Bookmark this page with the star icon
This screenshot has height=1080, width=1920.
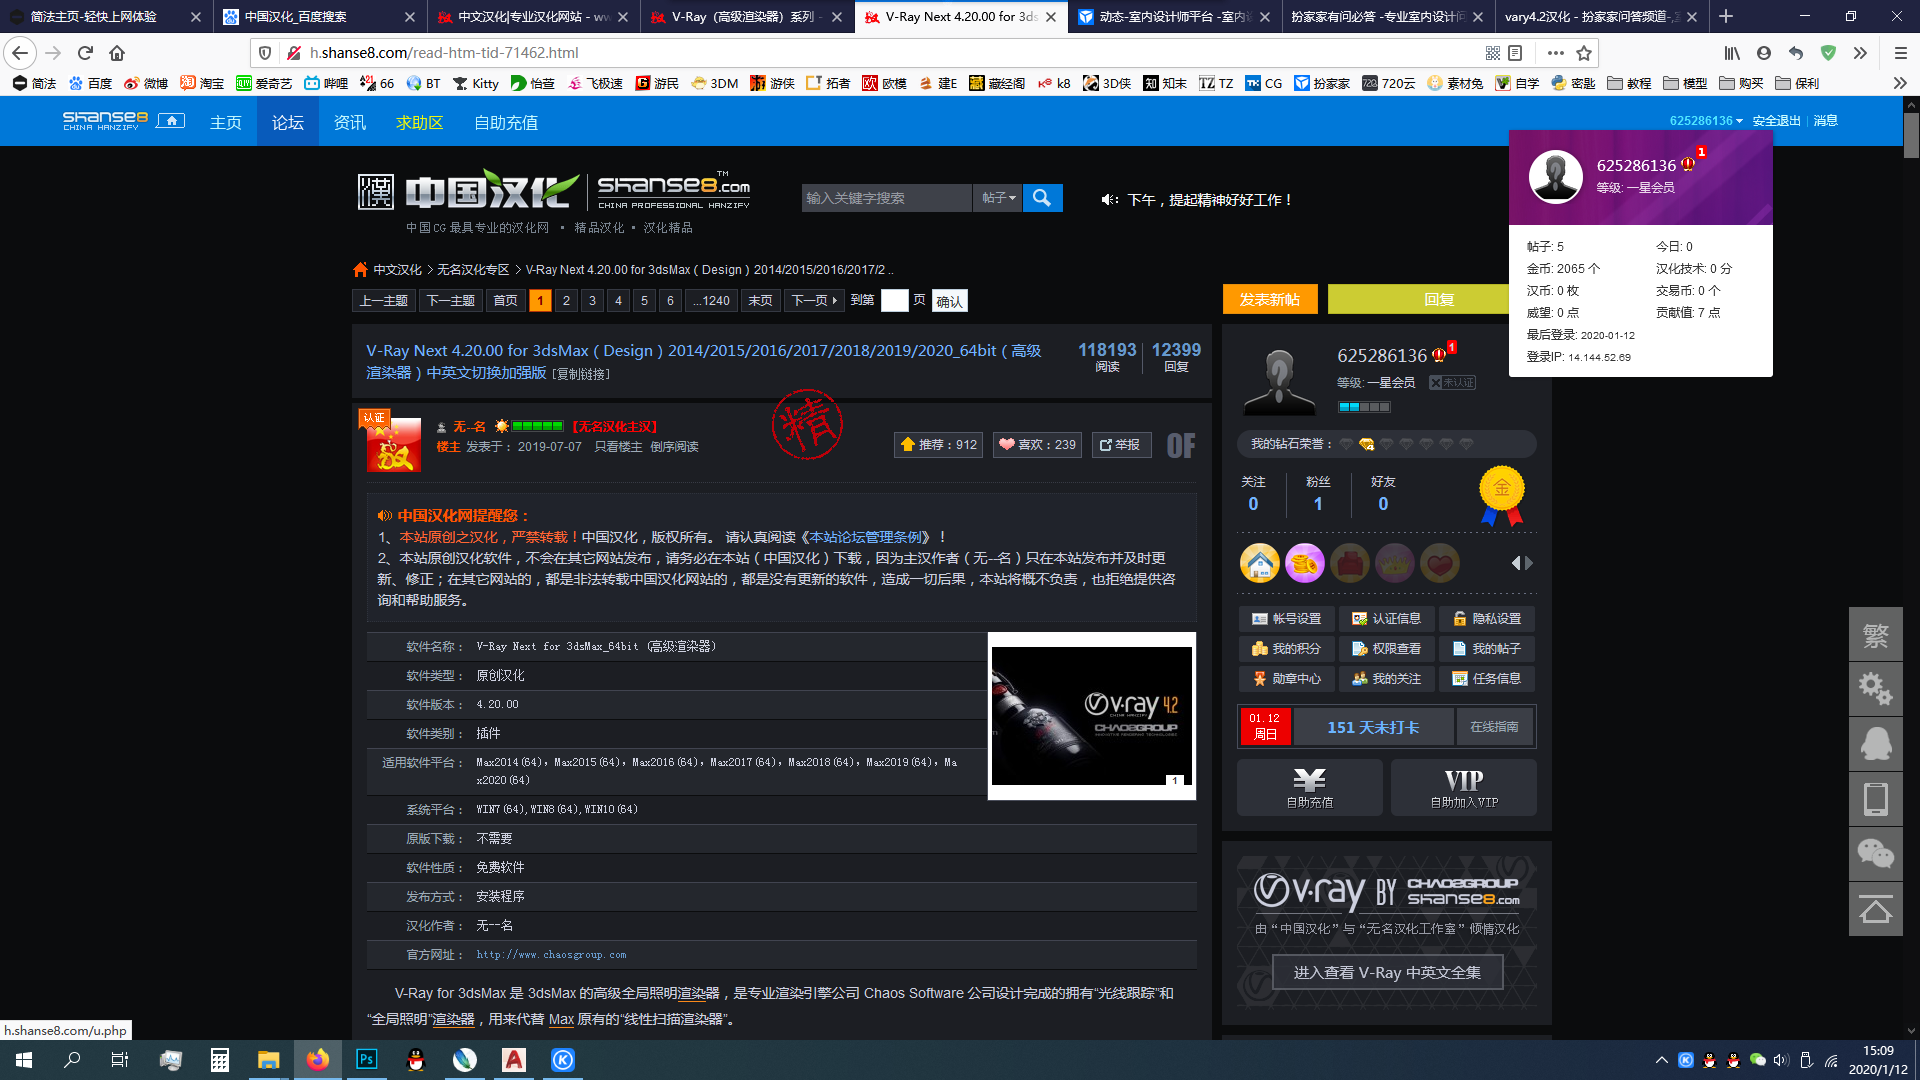(x=1584, y=53)
